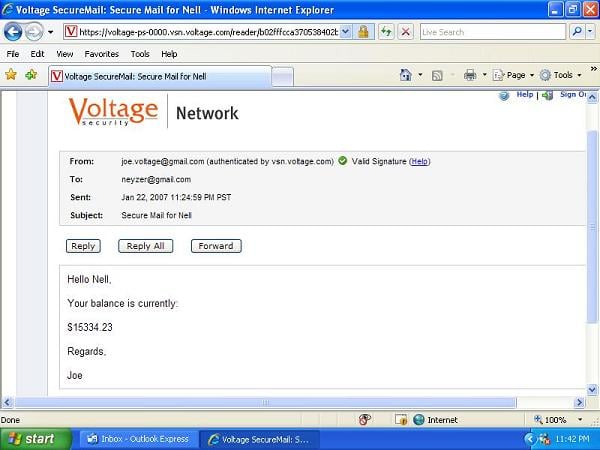Click the Voltage Security logo

coord(113,111)
